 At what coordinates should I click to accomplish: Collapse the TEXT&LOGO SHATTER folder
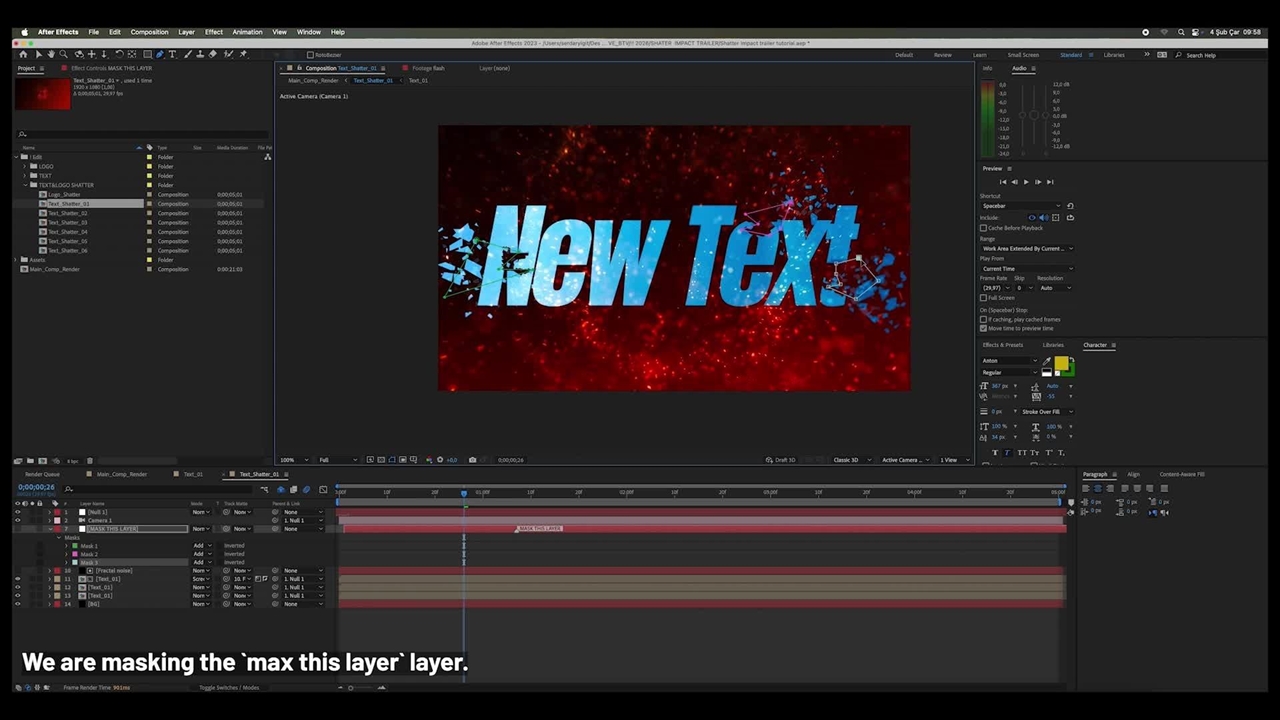click(26, 185)
